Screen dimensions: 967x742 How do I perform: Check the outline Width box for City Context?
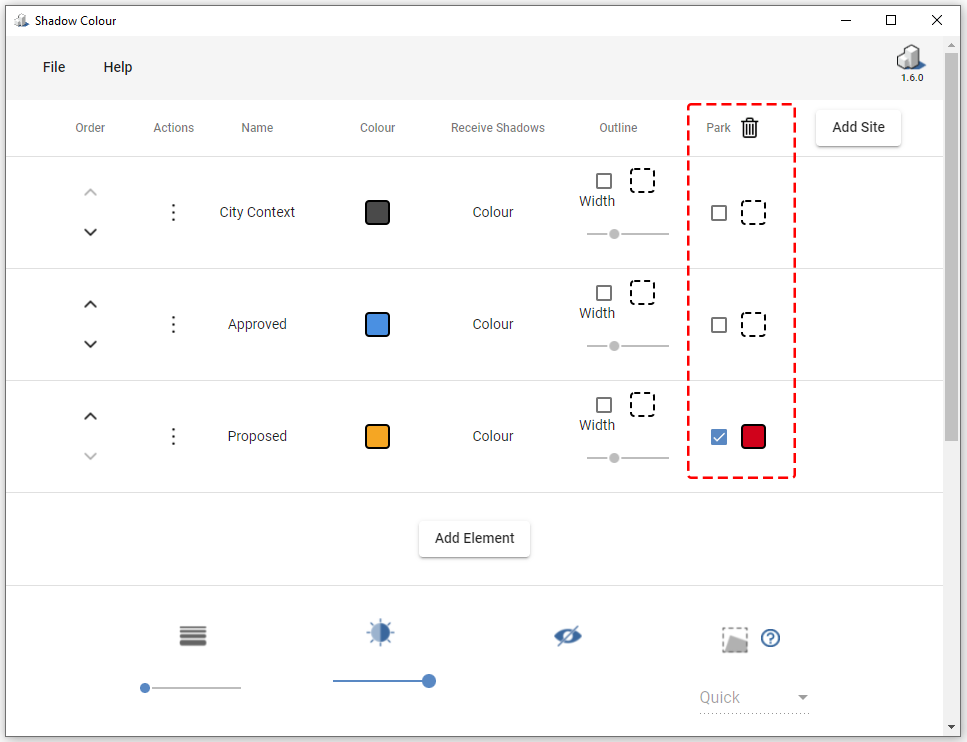click(x=604, y=181)
